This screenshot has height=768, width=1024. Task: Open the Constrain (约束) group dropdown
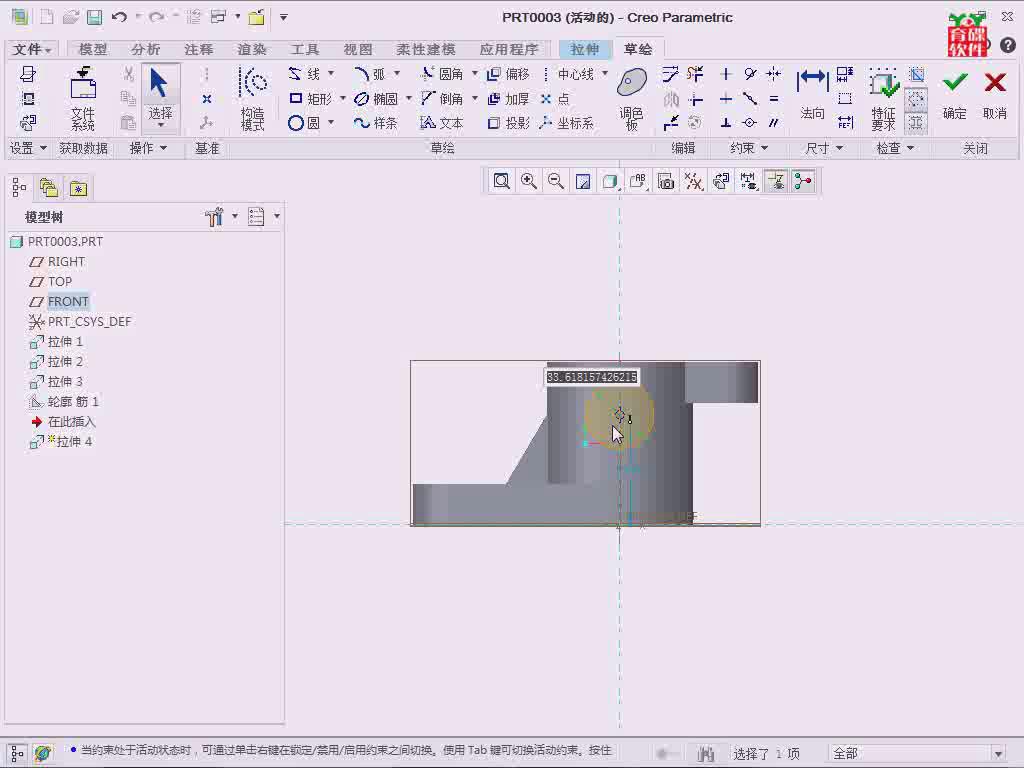(x=749, y=148)
